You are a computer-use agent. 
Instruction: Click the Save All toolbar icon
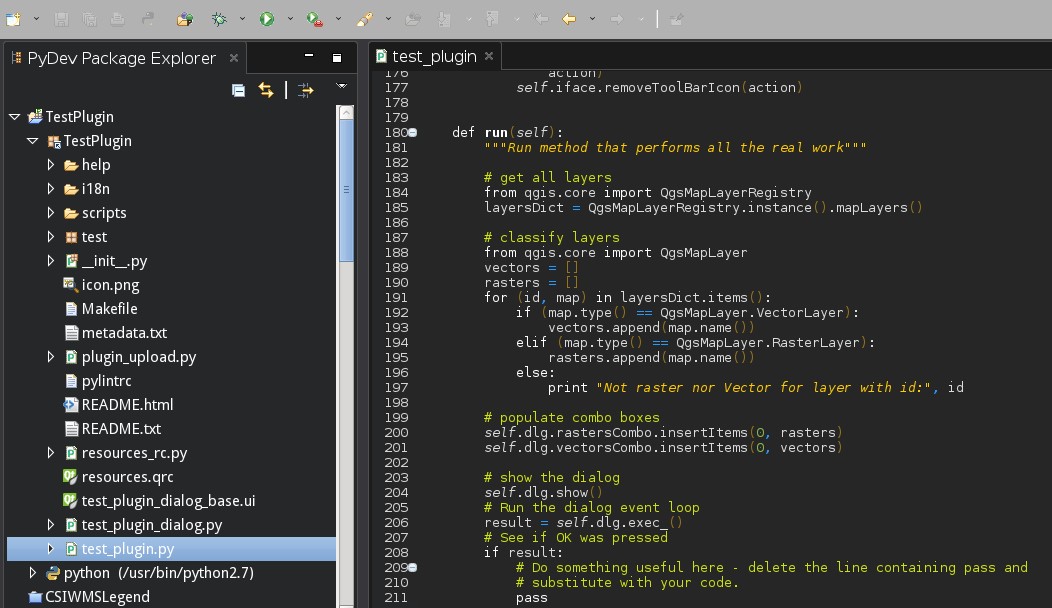pos(89,19)
